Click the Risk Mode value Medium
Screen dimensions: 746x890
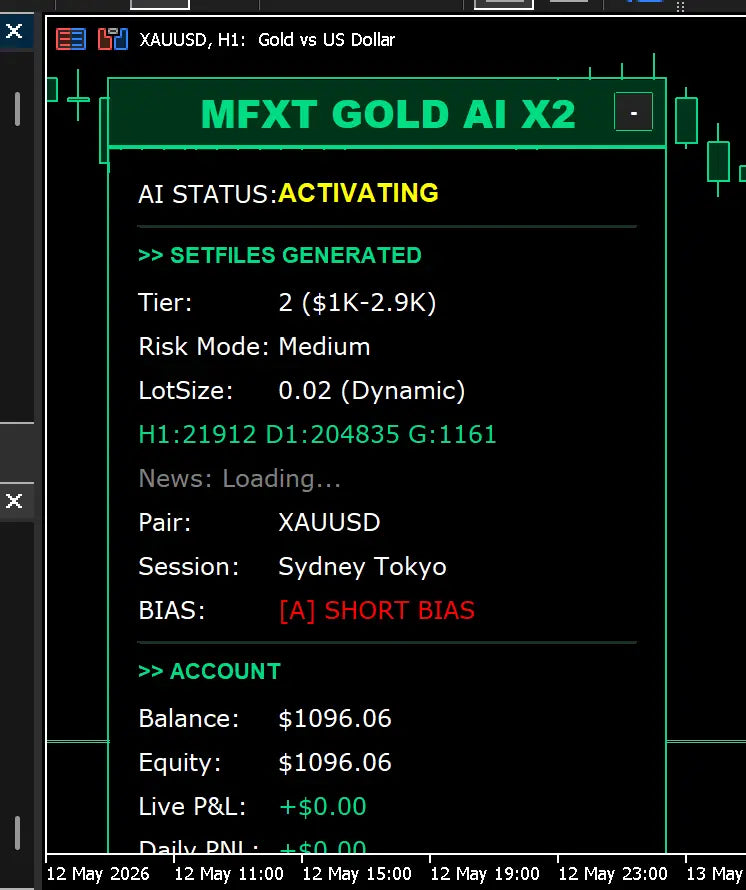324,346
